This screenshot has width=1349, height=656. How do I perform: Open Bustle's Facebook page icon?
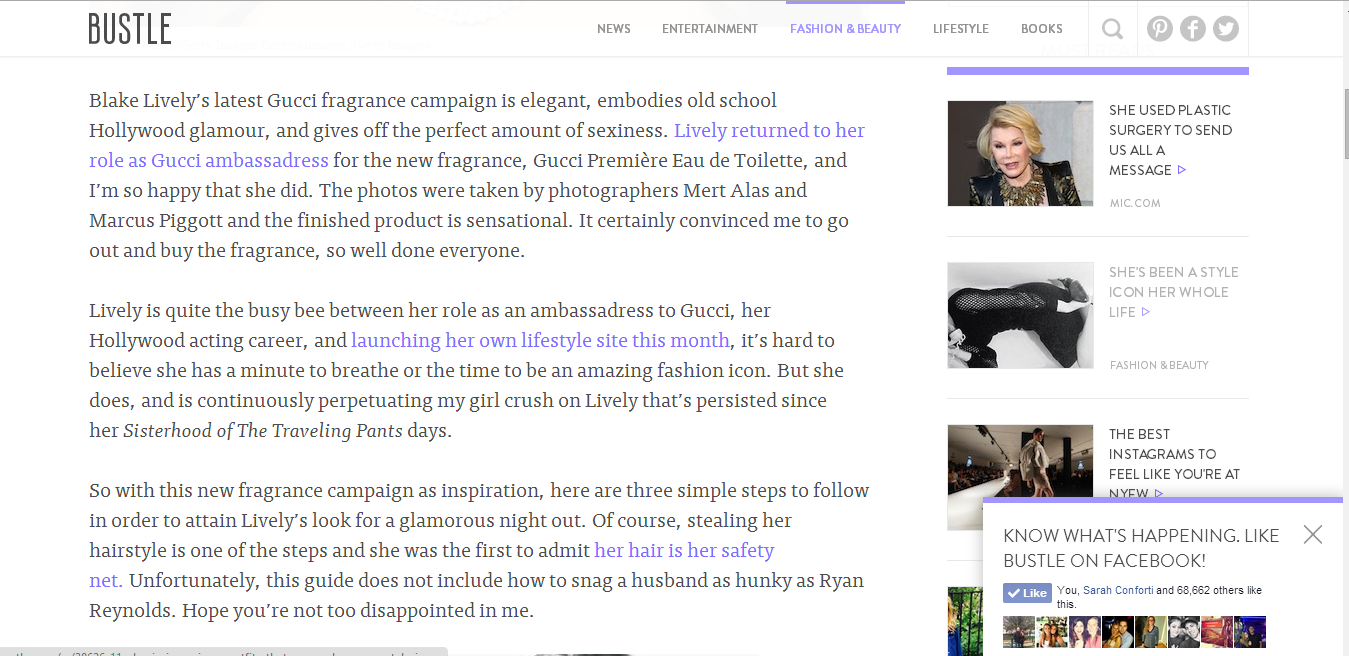pyautogui.click(x=1192, y=29)
